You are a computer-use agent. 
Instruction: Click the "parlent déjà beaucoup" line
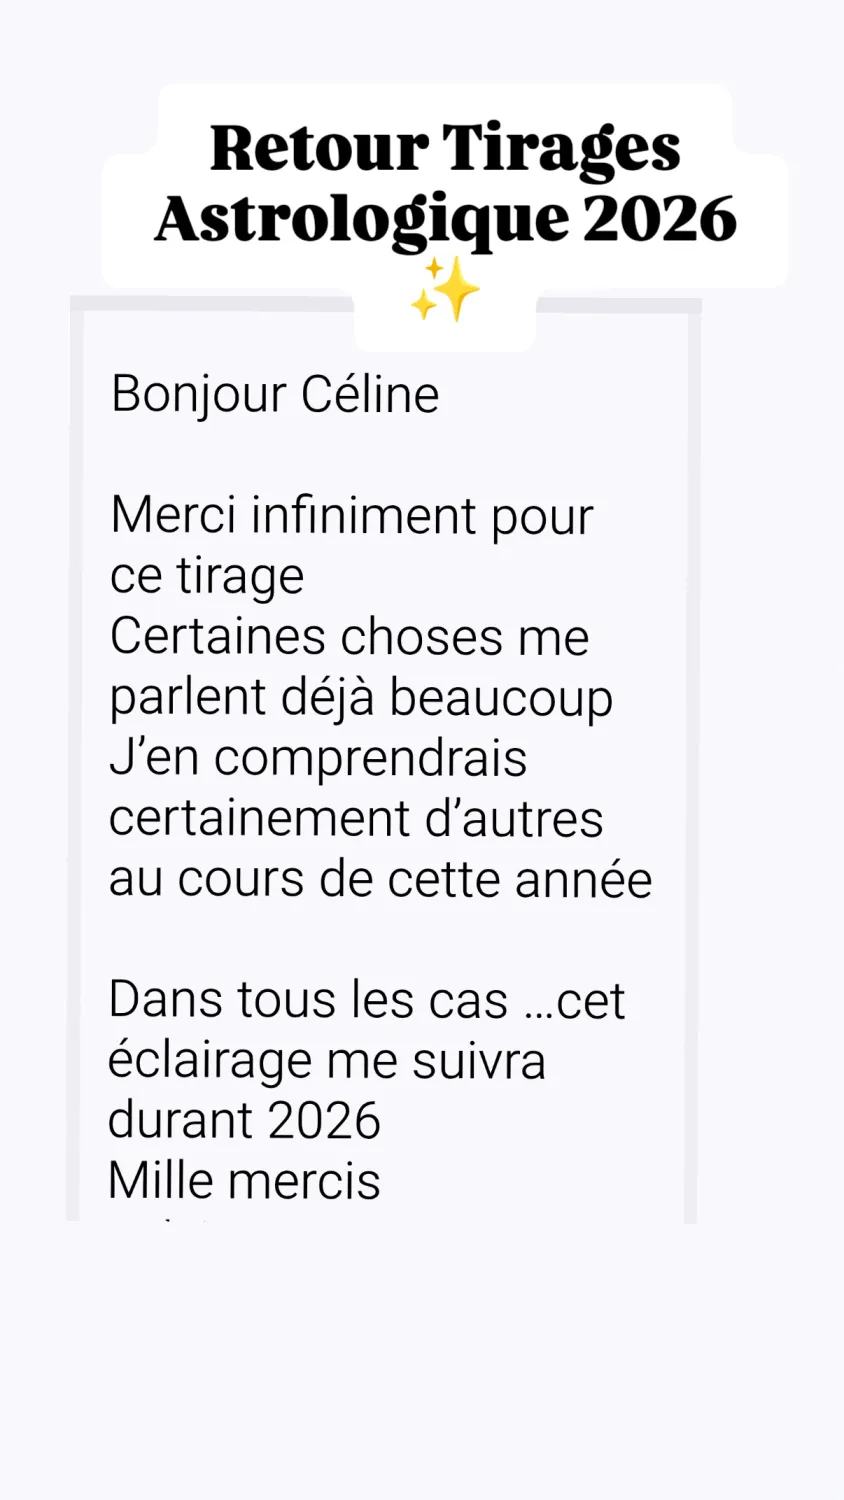pyautogui.click(x=361, y=698)
